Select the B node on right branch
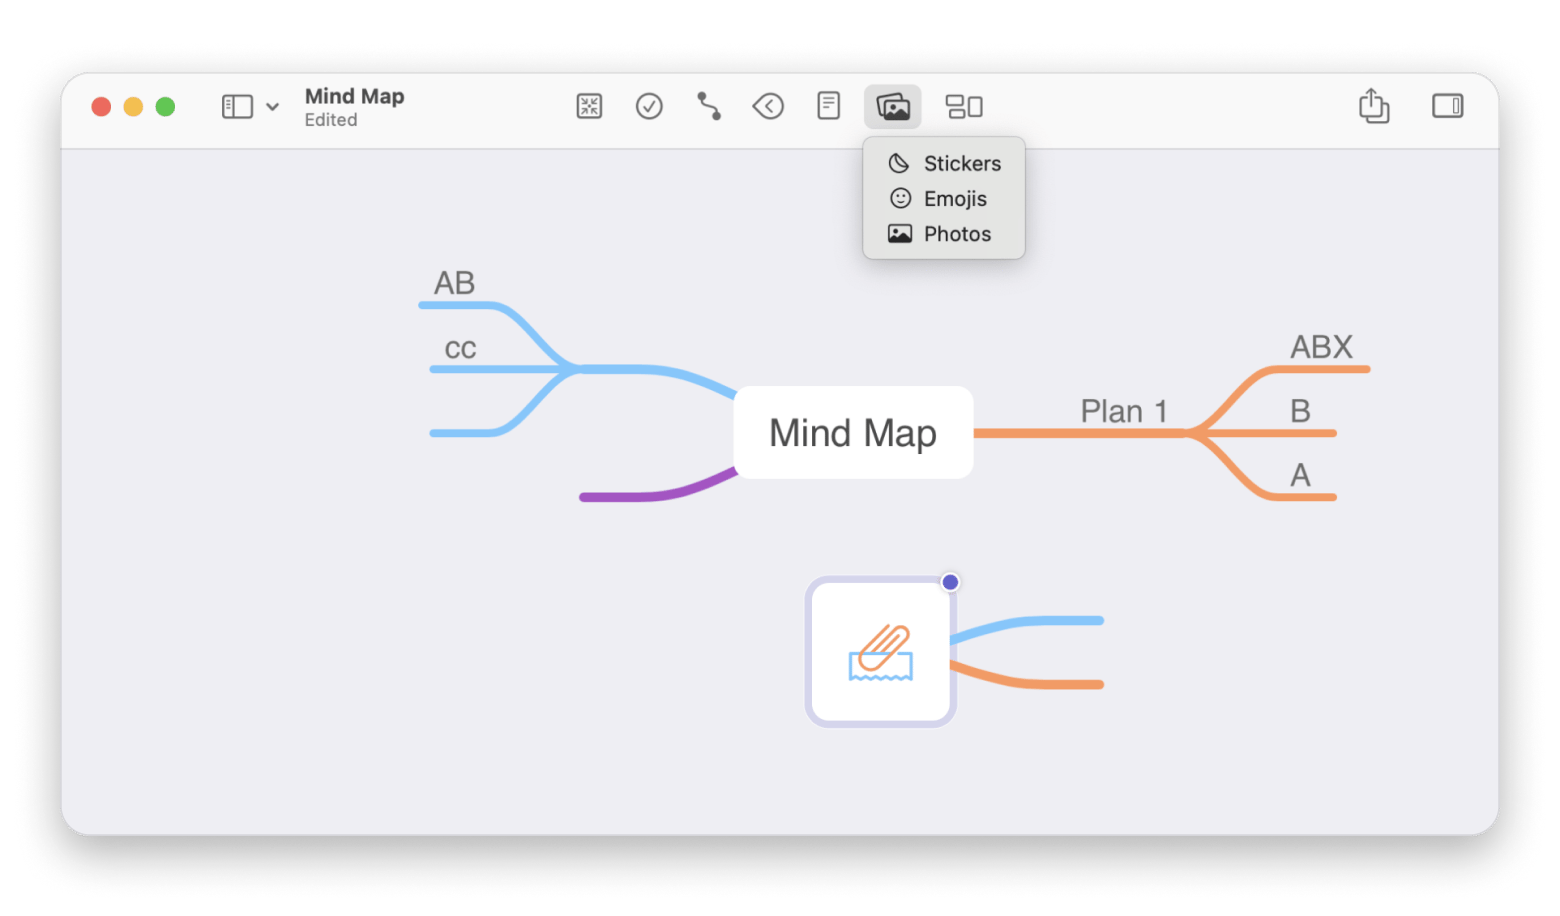Viewport: 1560px width, 916px height. (x=1300, y=411)
